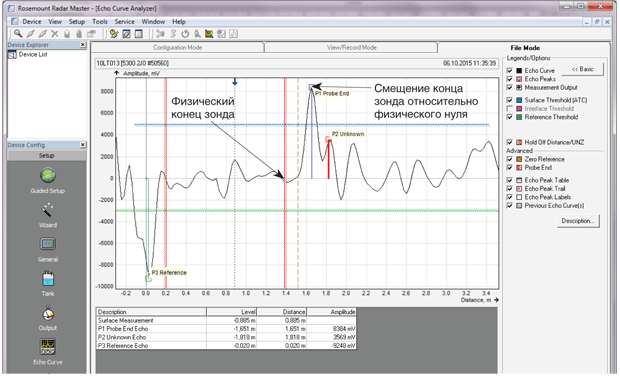Image resolution: width=620 pixels, height=377 pixels.
Task: Select the P1 Probe End Echo row
Action: coord(226,329)
